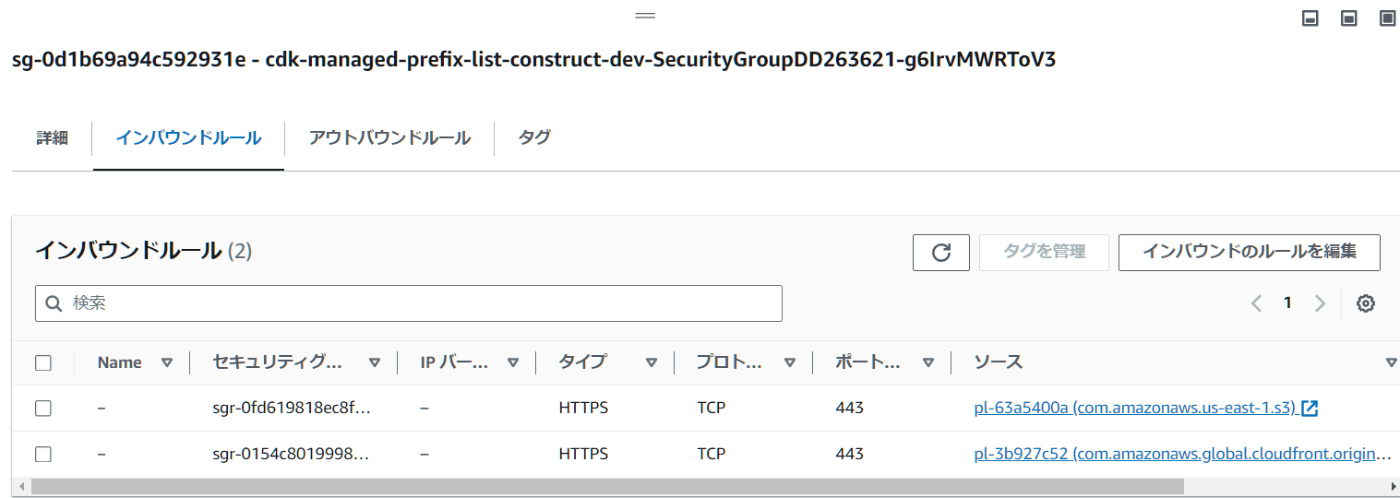Click the rightmost panel layout icon
Image resolution: width=1400 pixels, height=498 pixels.
1386,18
